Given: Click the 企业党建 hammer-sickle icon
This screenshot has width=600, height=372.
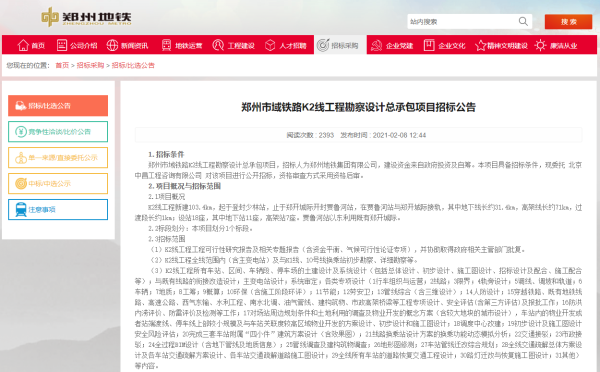Looking at the screenshot, I should (x=377, y=45).
